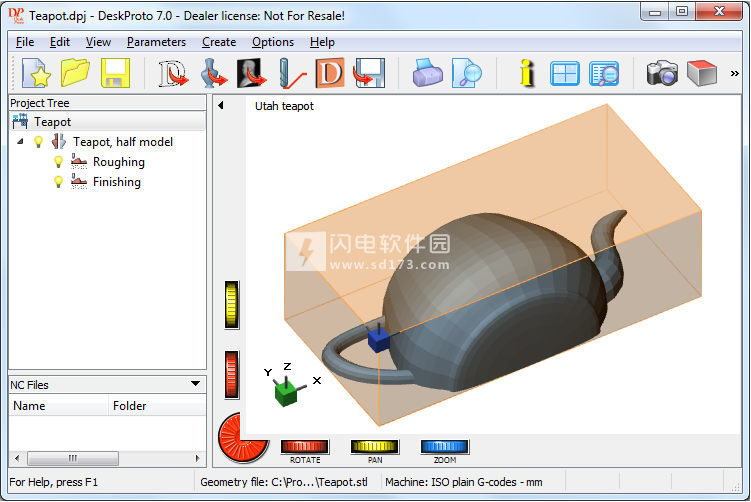
Task: Show geometry information yellow i icon
Action: [526, 73]
